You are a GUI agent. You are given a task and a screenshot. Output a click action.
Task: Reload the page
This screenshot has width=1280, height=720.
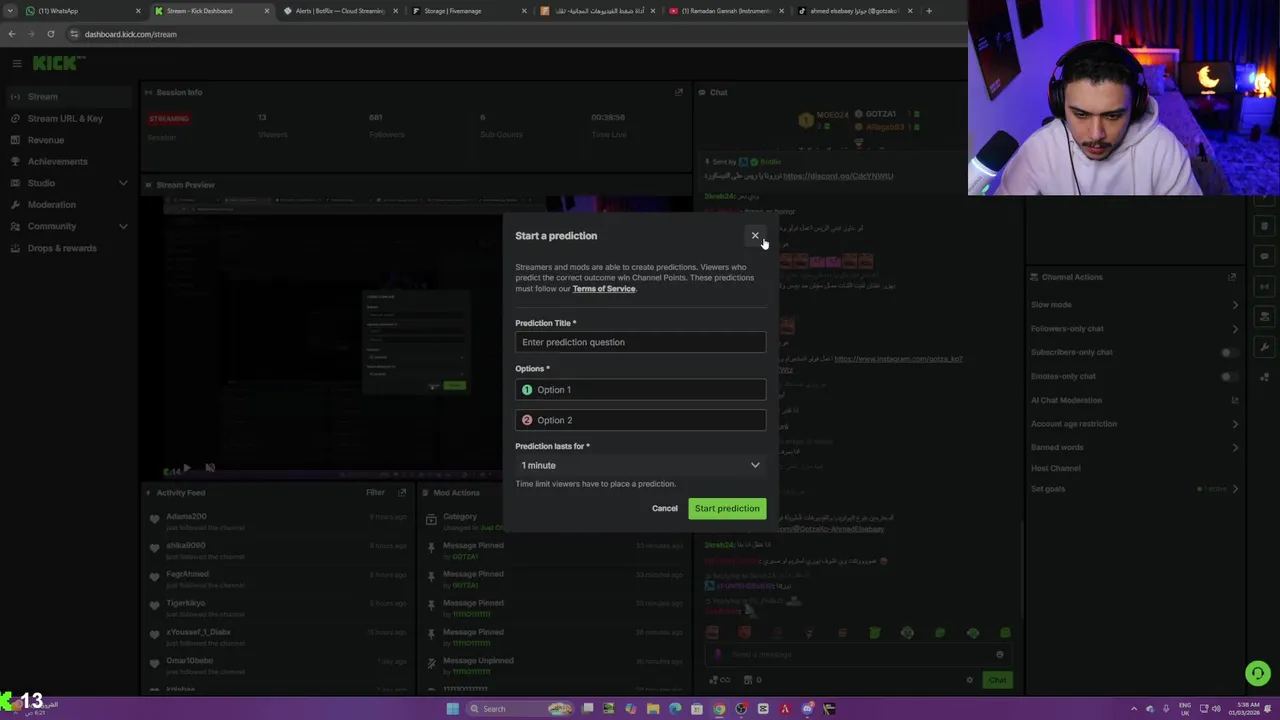coord(50,34)
